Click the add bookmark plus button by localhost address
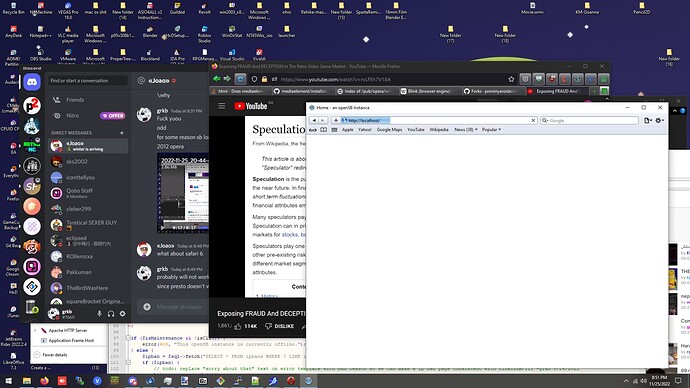Viewport: 690px width, 388px height. [335, 120]
